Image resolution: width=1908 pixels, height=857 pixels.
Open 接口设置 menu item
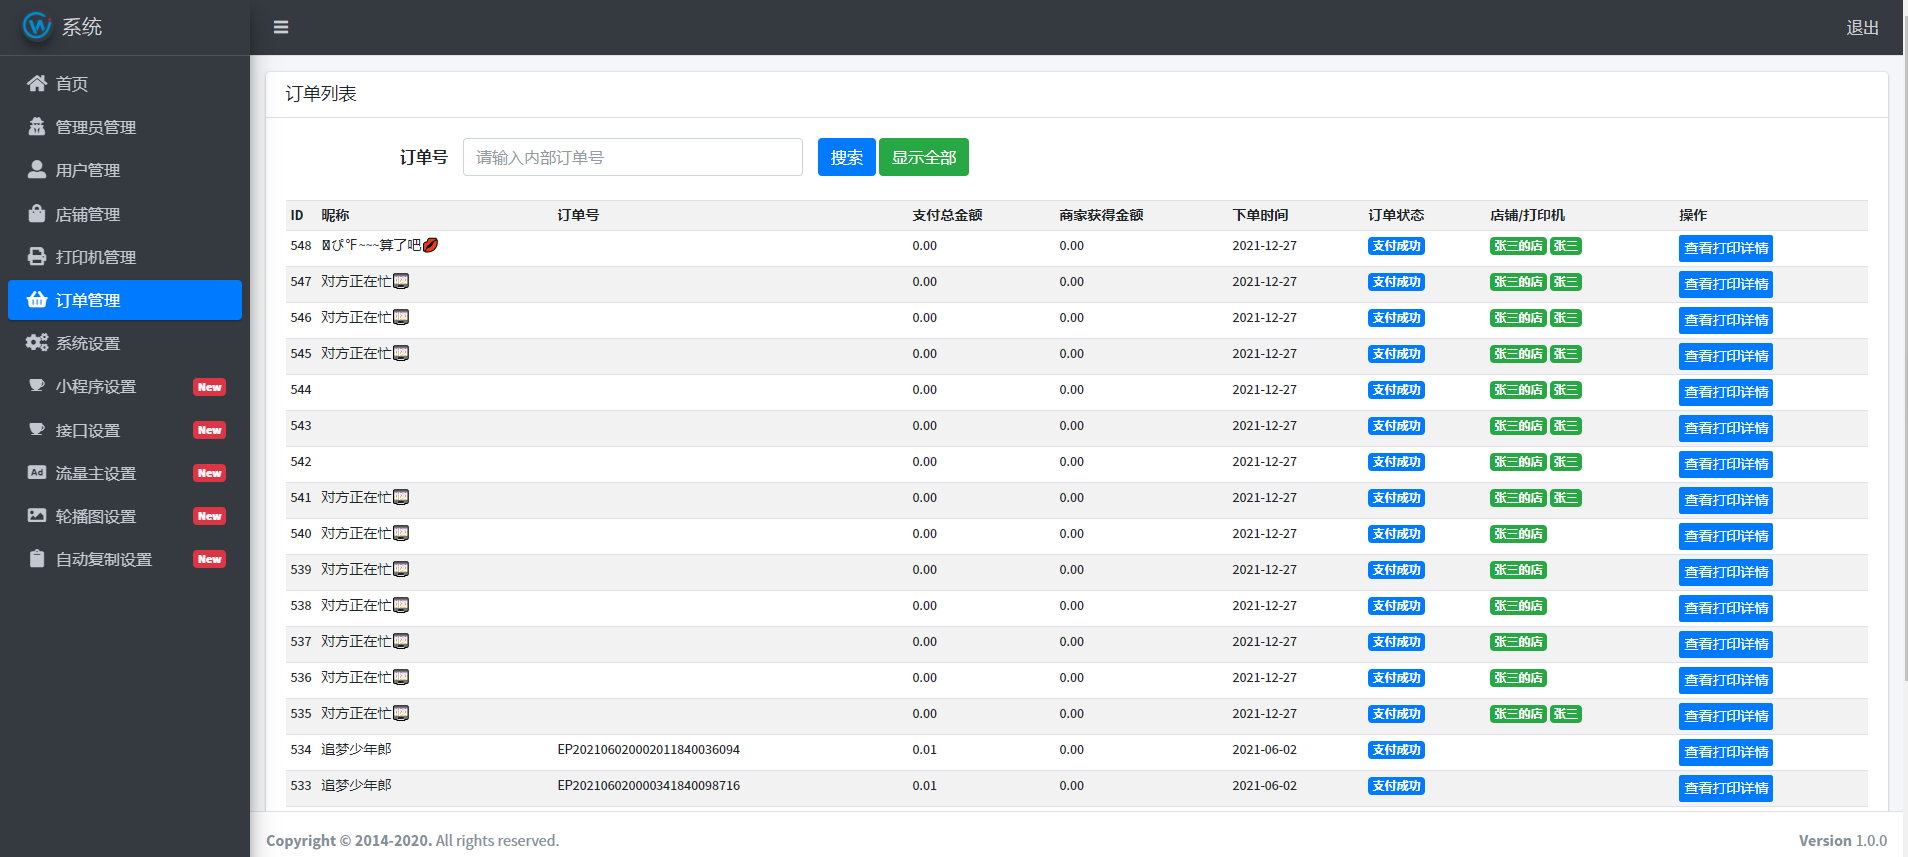click(x=88, y=430)
